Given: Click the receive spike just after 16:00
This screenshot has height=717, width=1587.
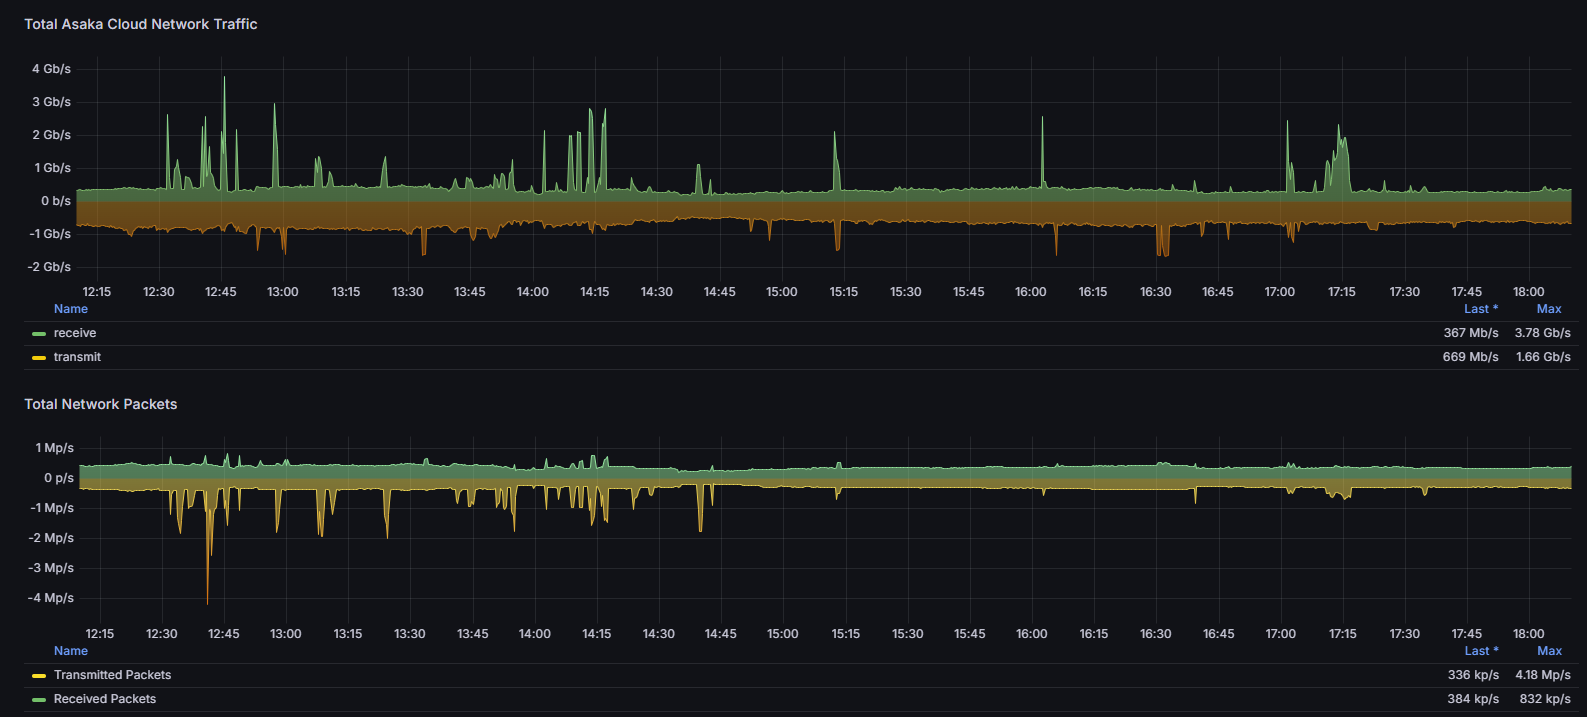Looking at the screenshot, I should pyautogui.click(x=1042, y=120).
